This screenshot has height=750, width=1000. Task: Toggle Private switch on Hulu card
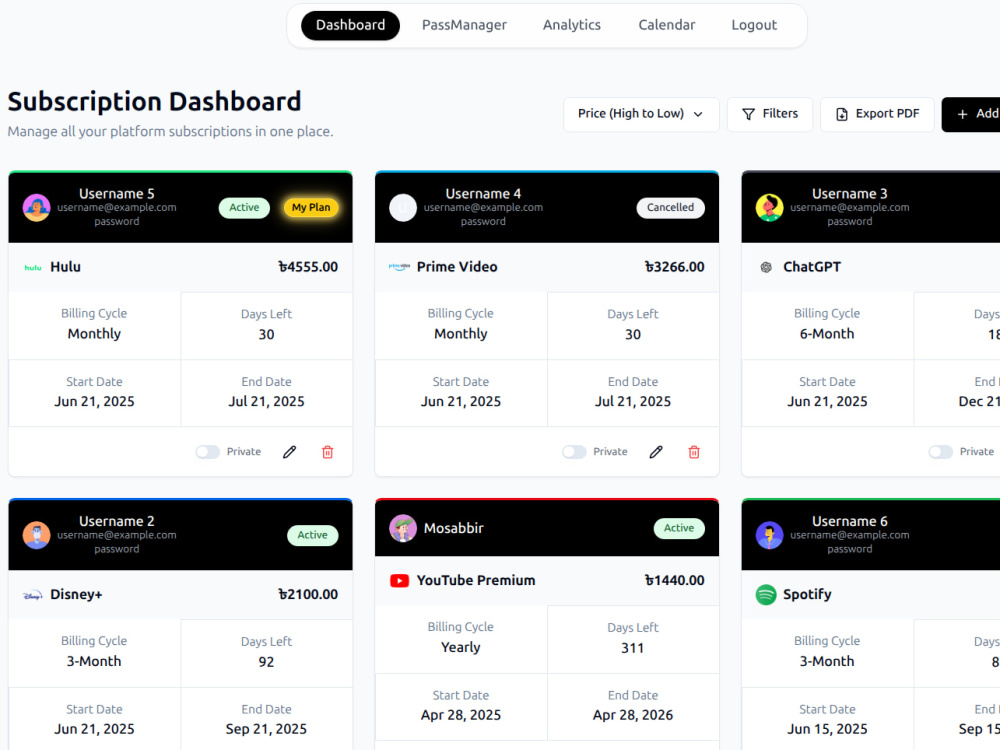207,452
